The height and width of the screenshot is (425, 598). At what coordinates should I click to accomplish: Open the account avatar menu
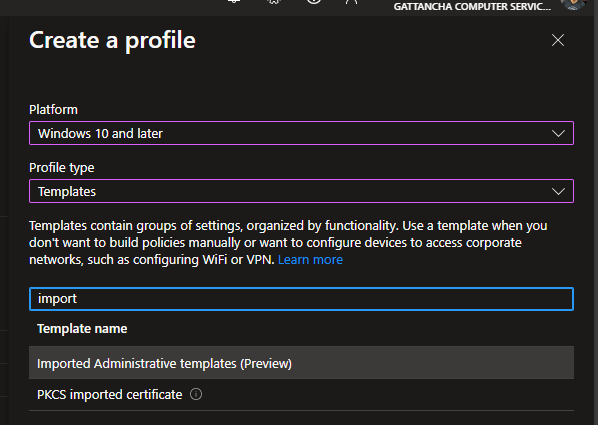tap(573, 3)
